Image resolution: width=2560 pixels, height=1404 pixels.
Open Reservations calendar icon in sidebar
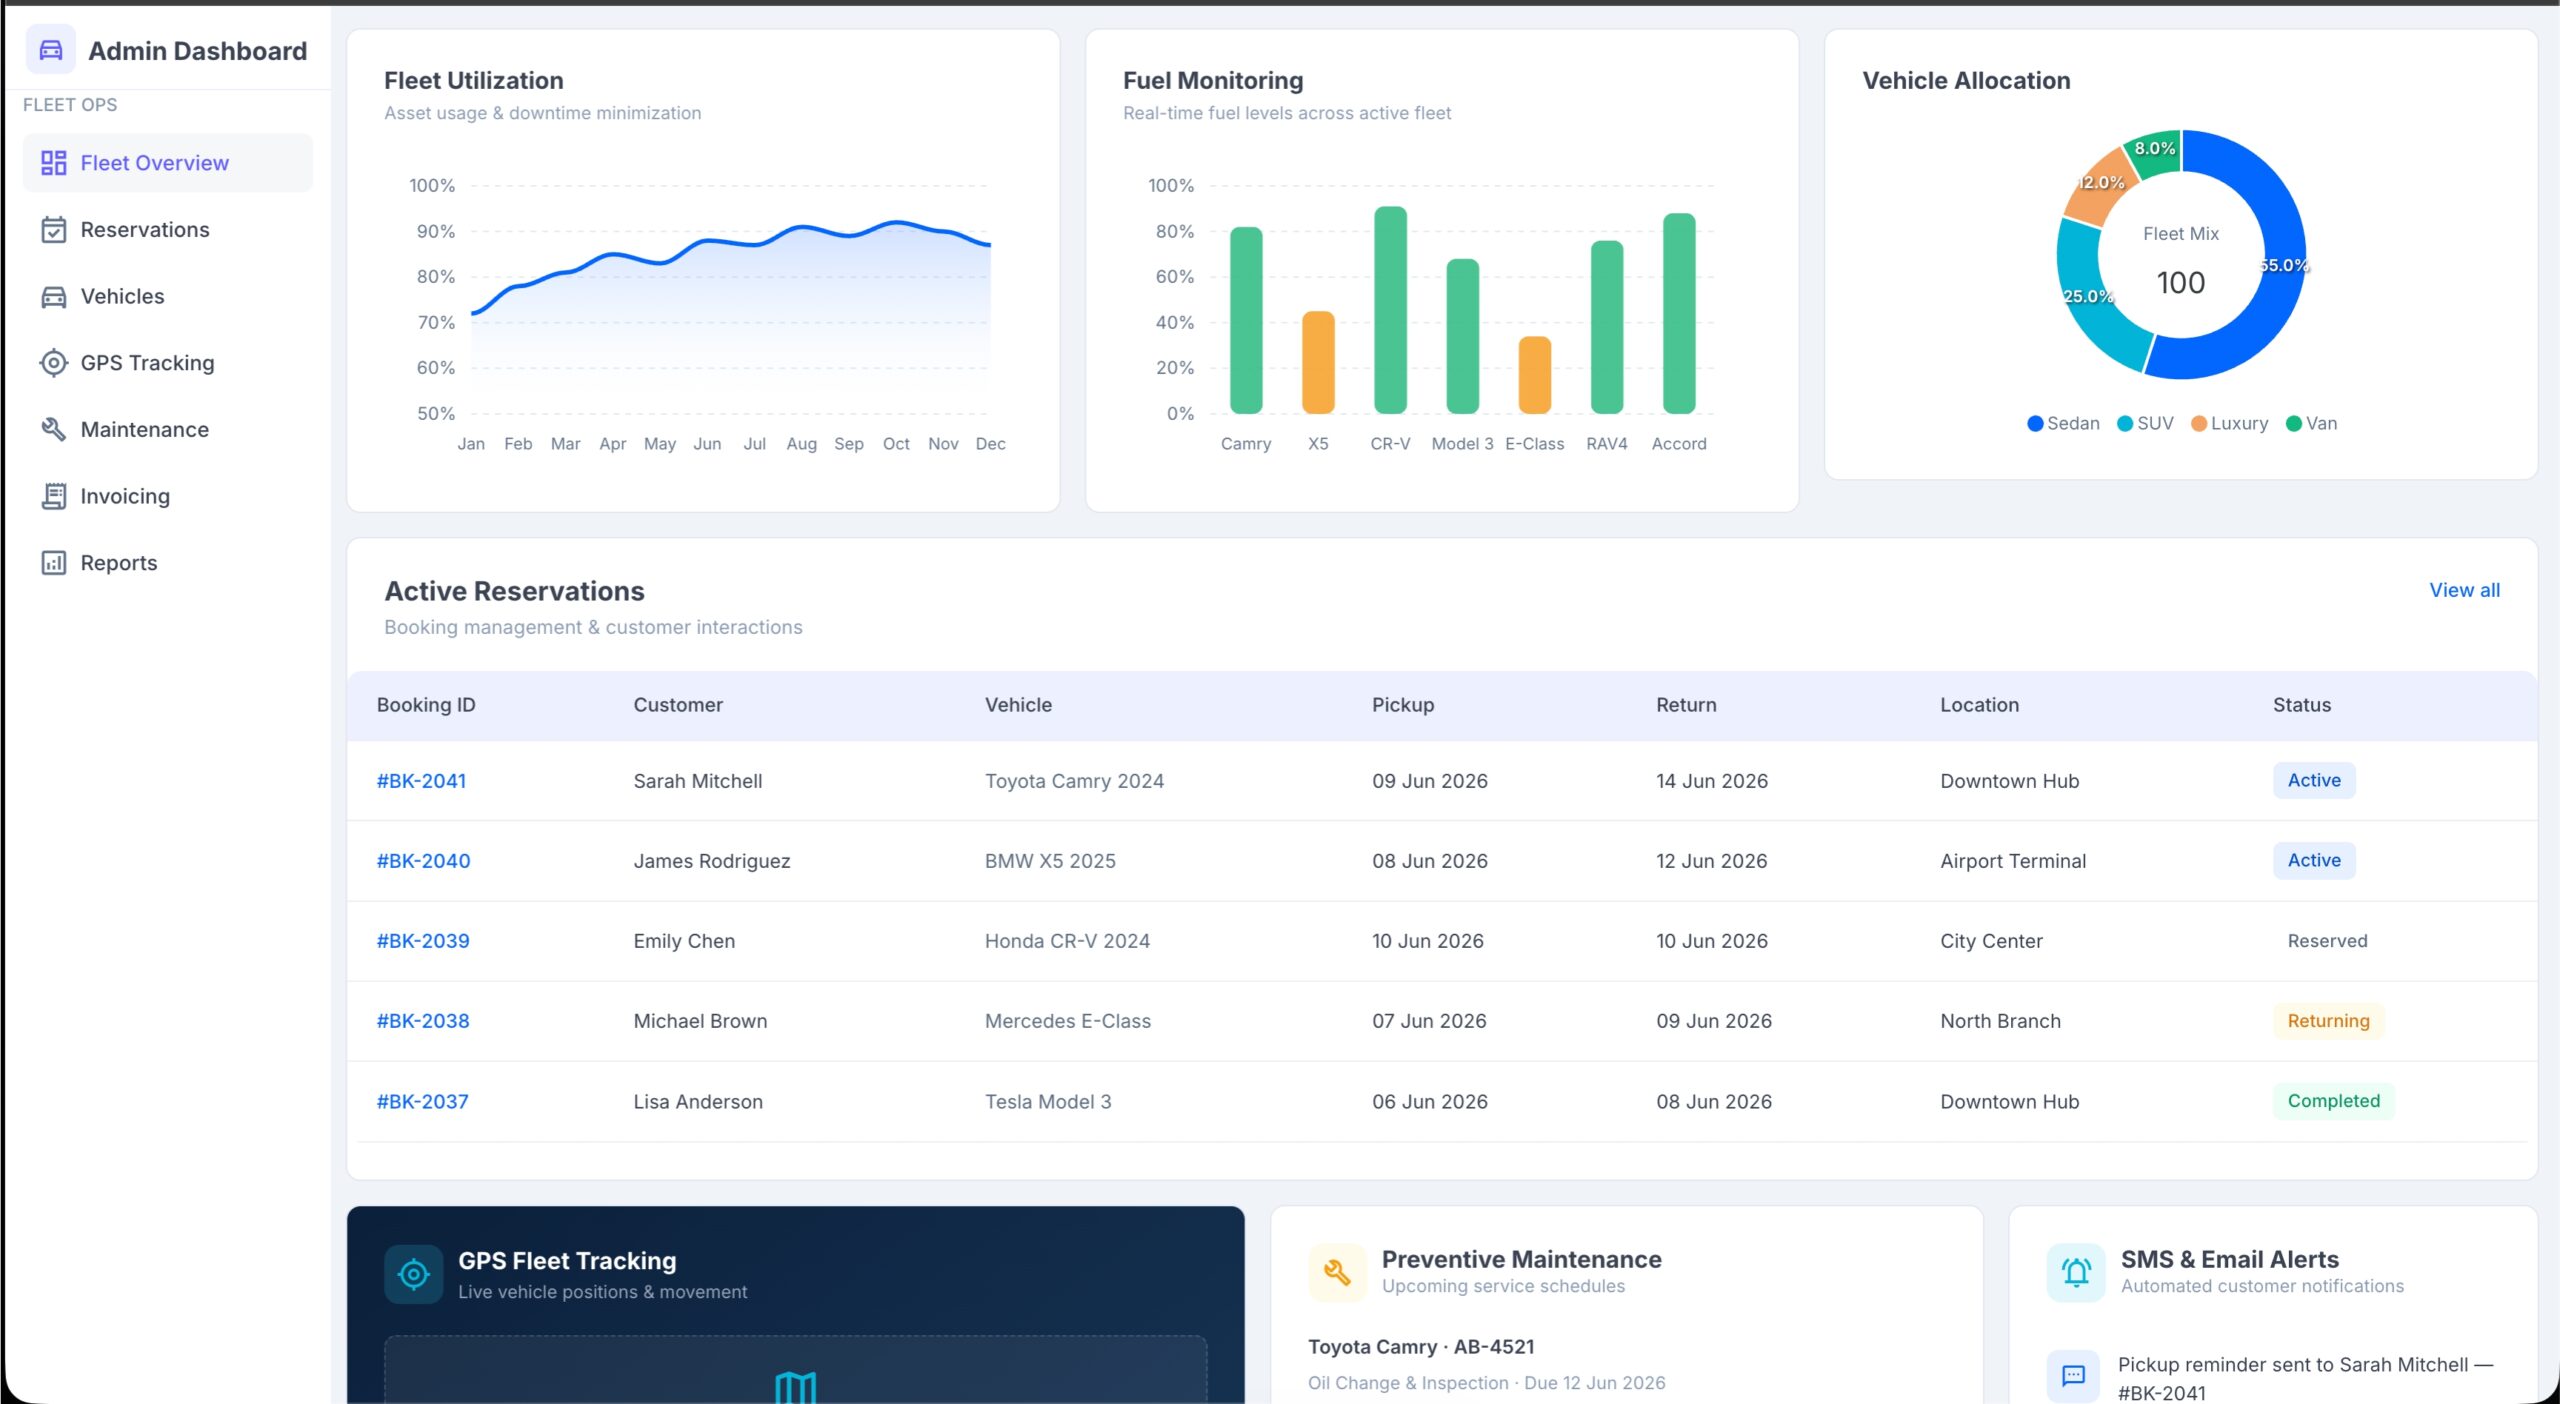tap(54, 230)
